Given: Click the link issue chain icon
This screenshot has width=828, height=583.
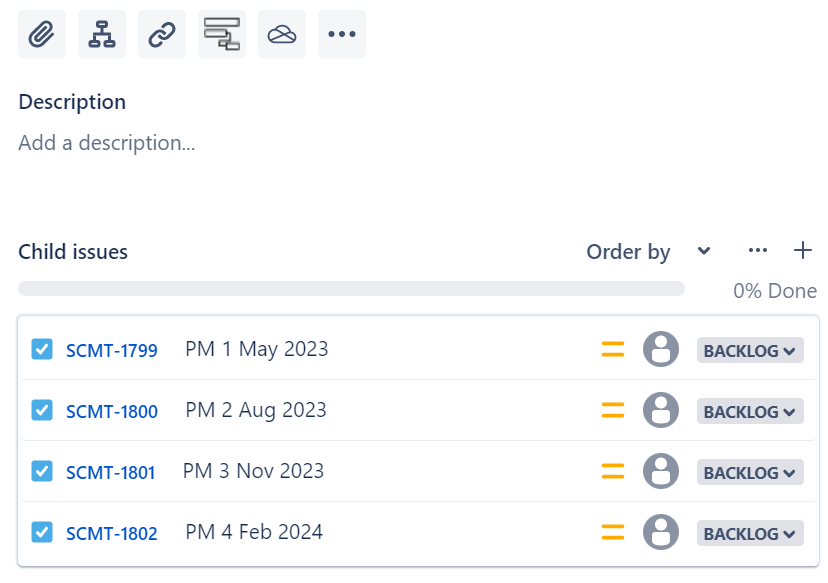Looking at the screenshot, I should point(162,34).
